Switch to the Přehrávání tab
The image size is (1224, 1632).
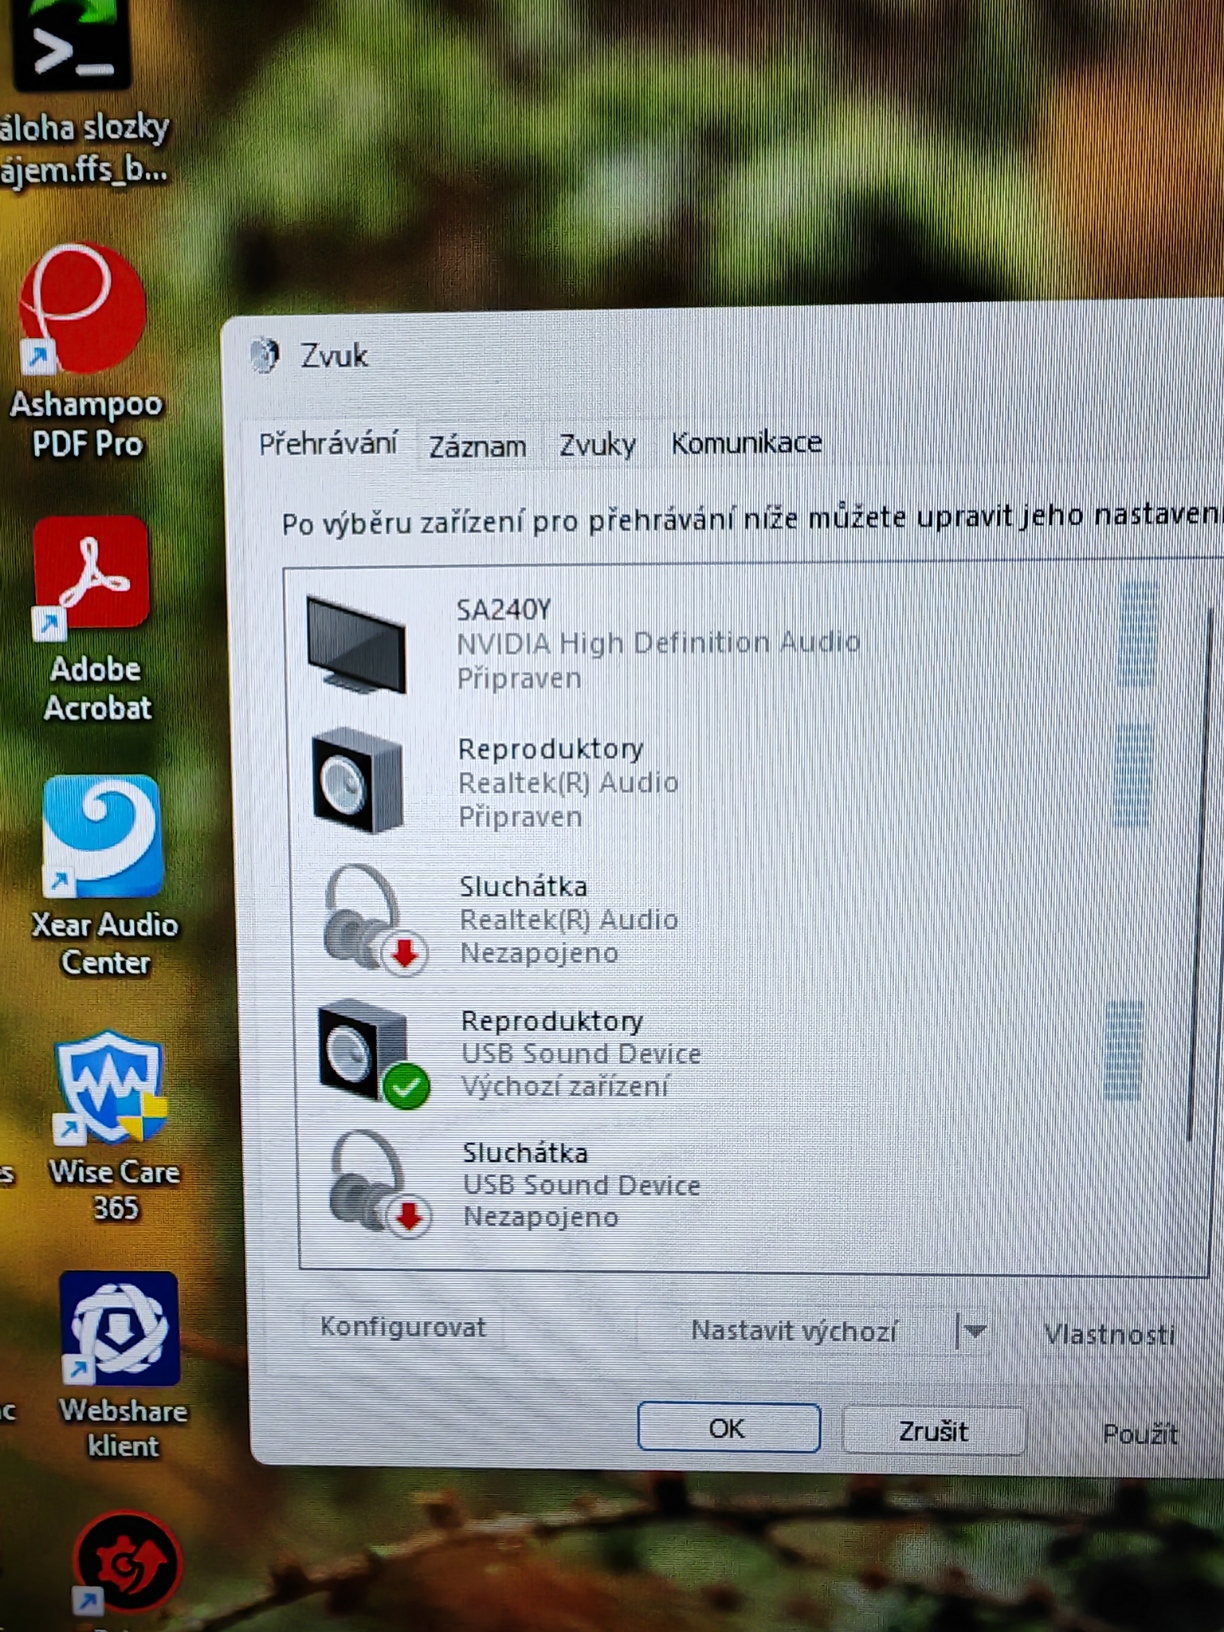[x=328, y=443]
